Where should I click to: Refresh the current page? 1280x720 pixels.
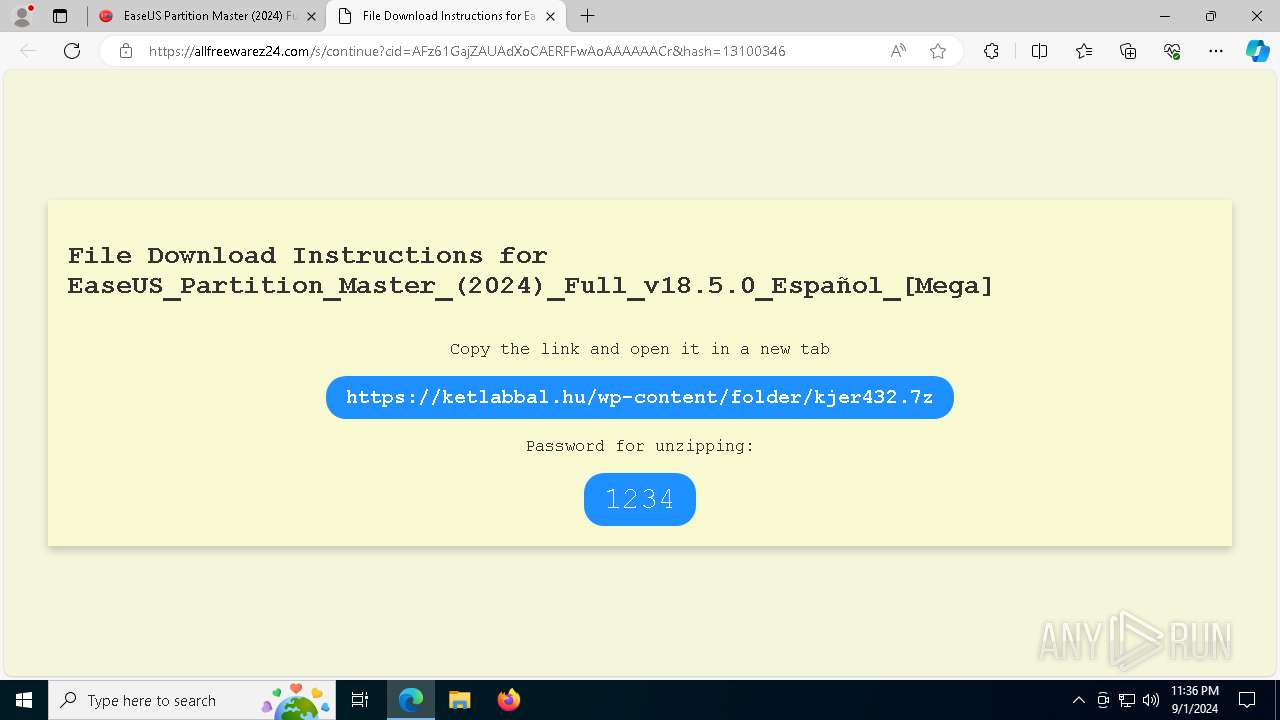click(72, 51)
